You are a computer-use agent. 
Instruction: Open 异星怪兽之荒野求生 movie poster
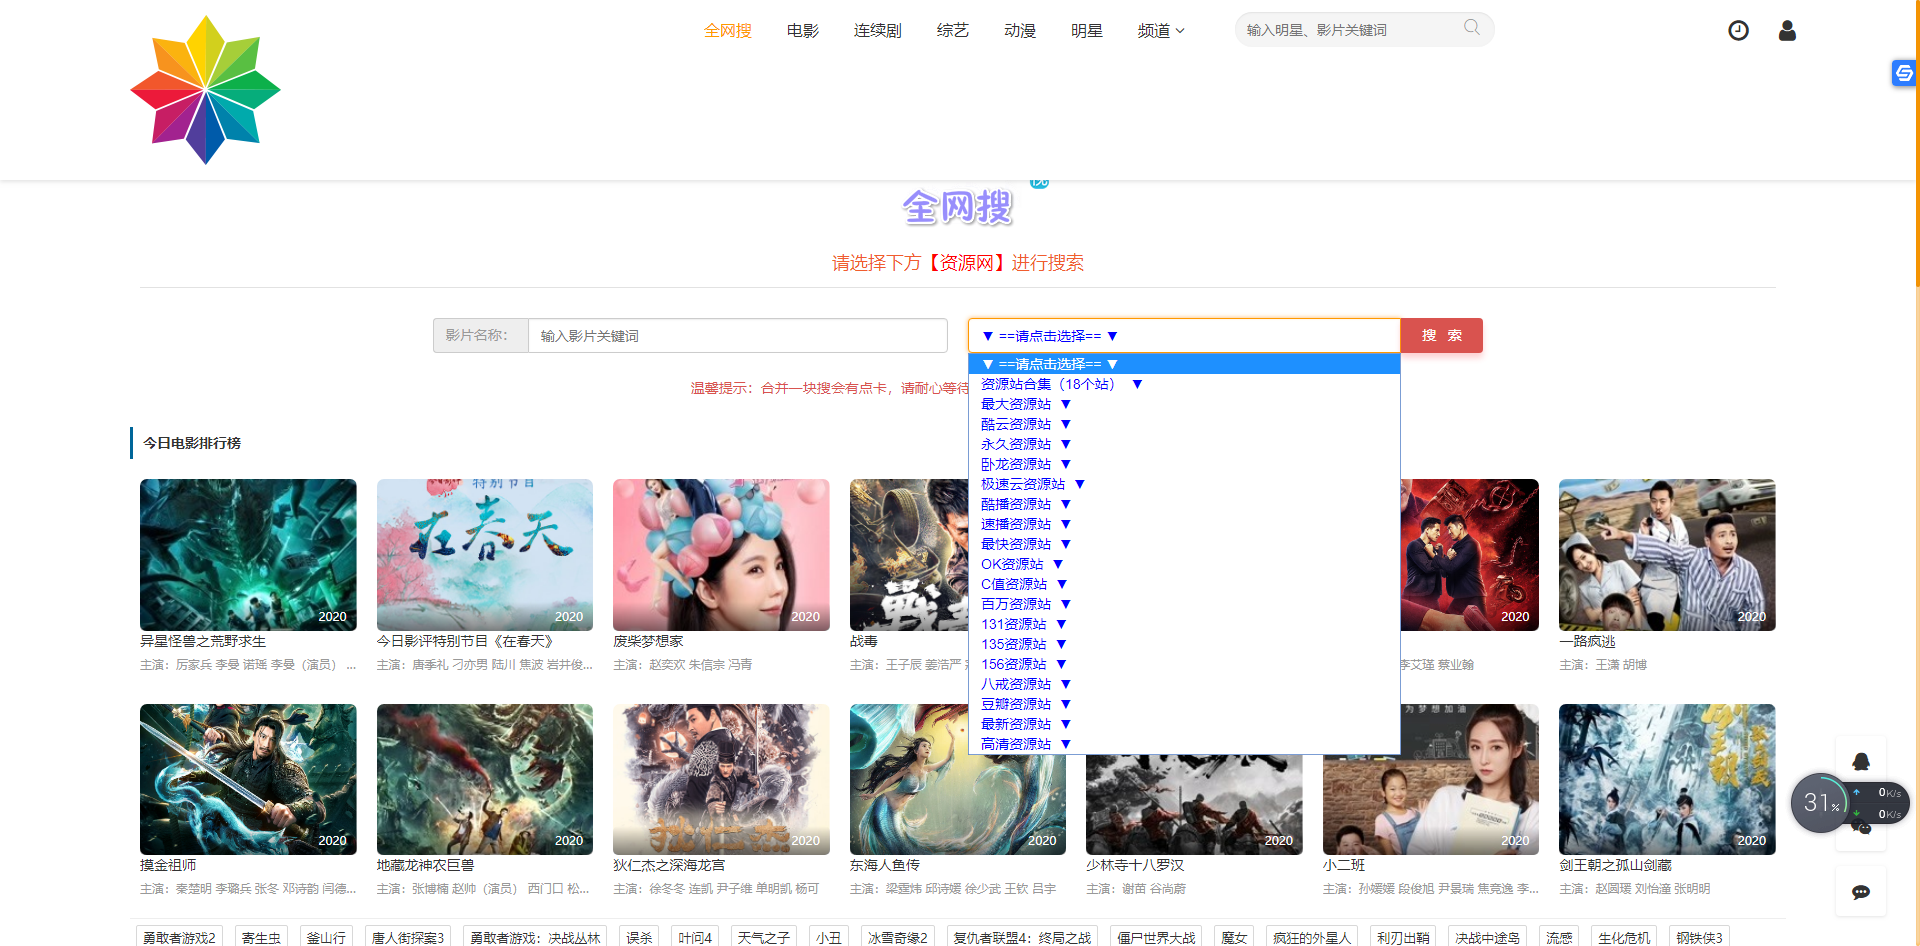click(248, 554)
